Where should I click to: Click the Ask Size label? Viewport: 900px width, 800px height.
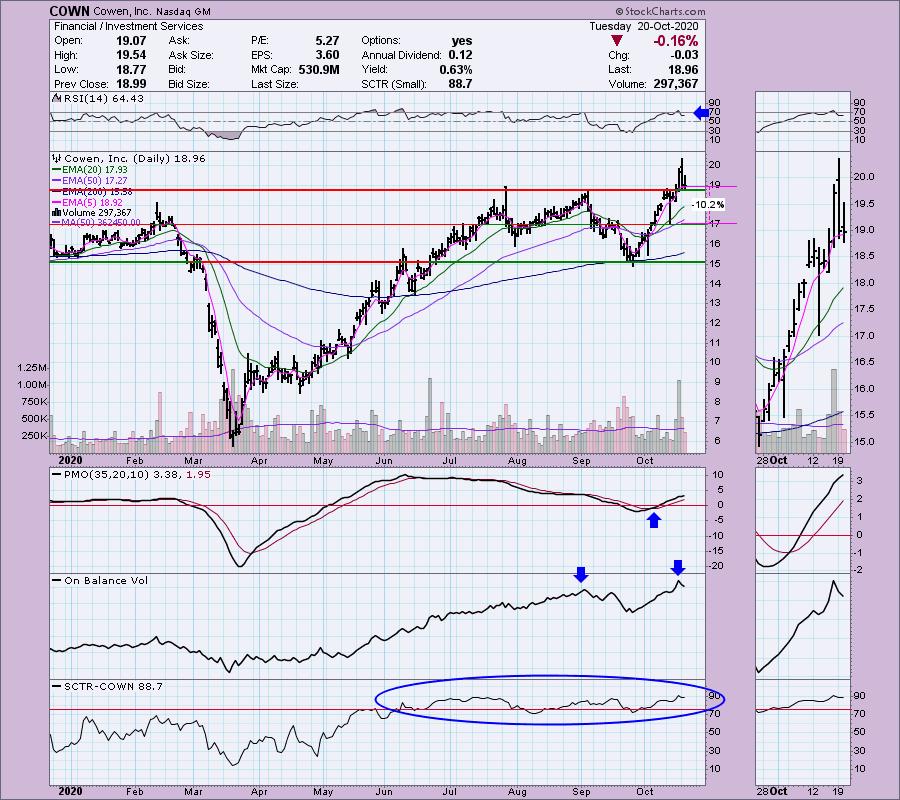tap(191, 55)
